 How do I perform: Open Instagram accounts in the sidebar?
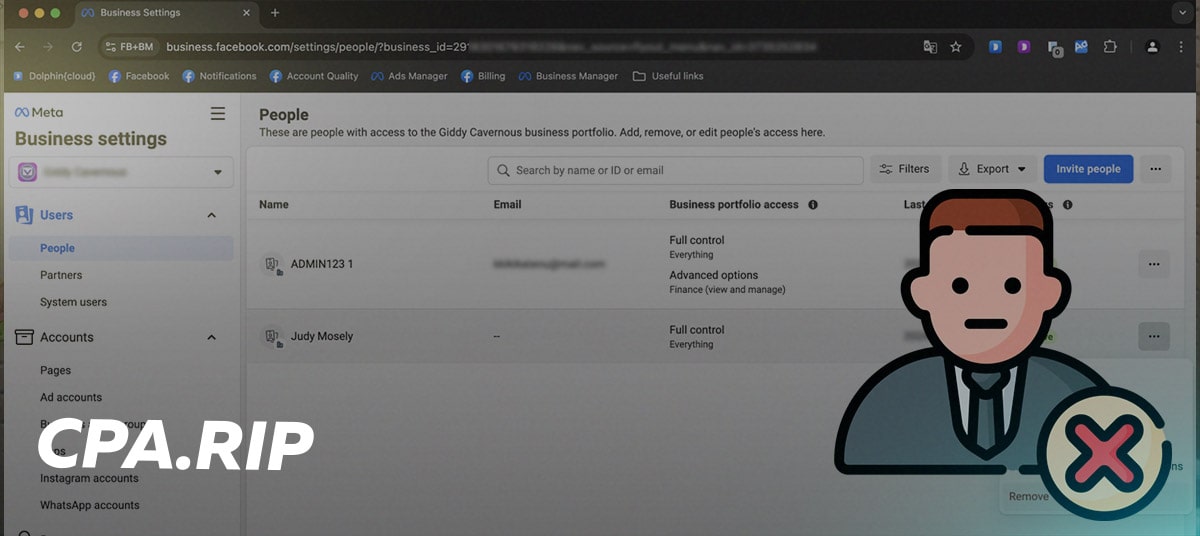click(x=89, y=478)
